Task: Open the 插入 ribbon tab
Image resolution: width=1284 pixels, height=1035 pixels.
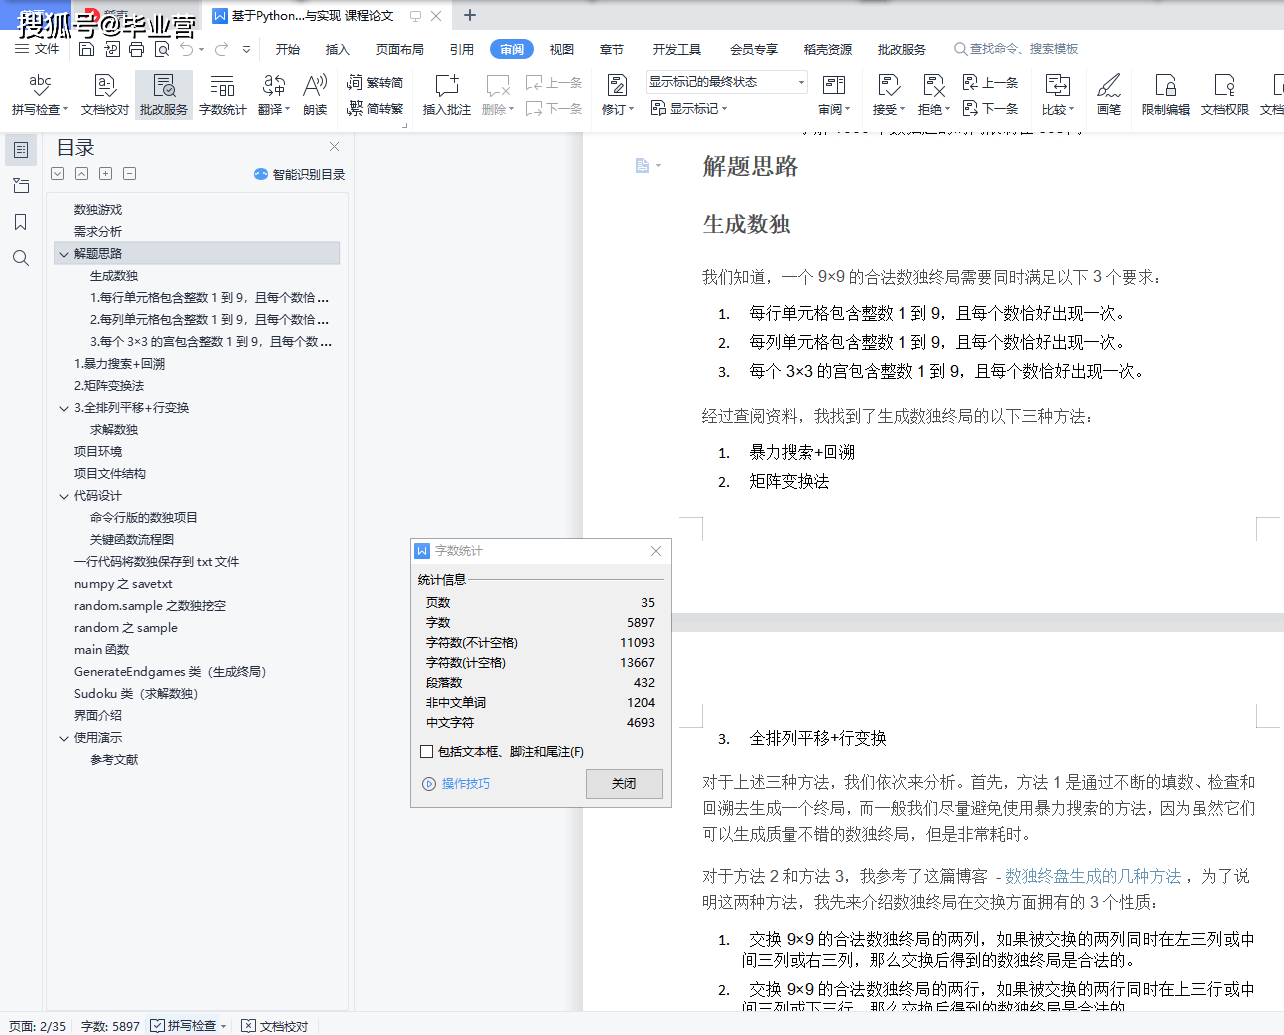Action: 338,49
